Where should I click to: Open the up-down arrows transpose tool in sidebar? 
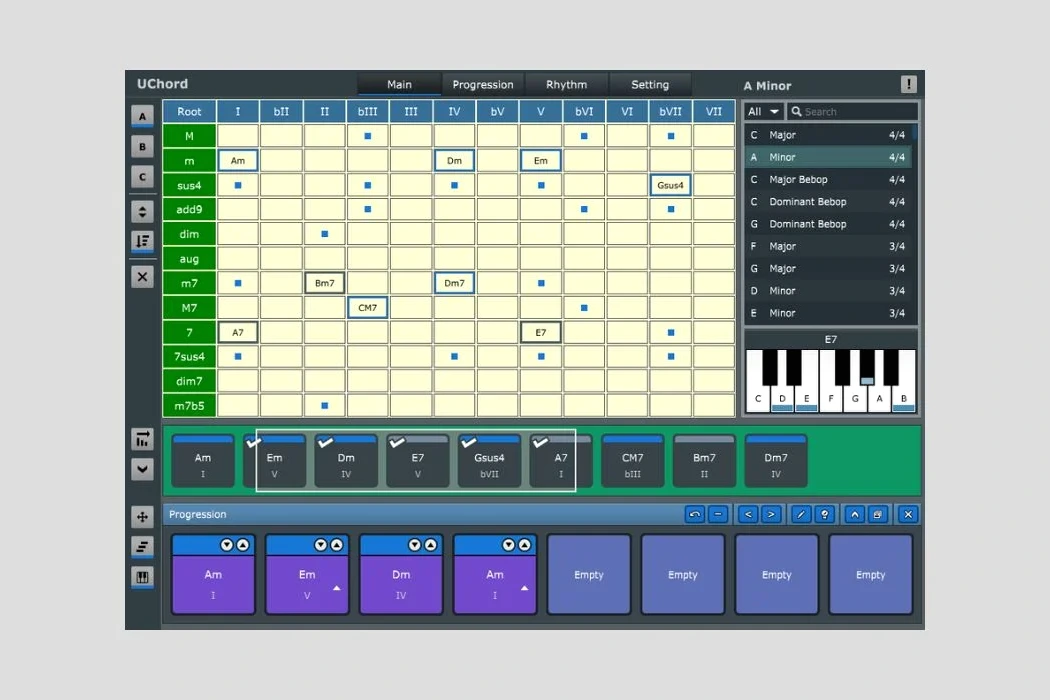[x=142, y=212]
